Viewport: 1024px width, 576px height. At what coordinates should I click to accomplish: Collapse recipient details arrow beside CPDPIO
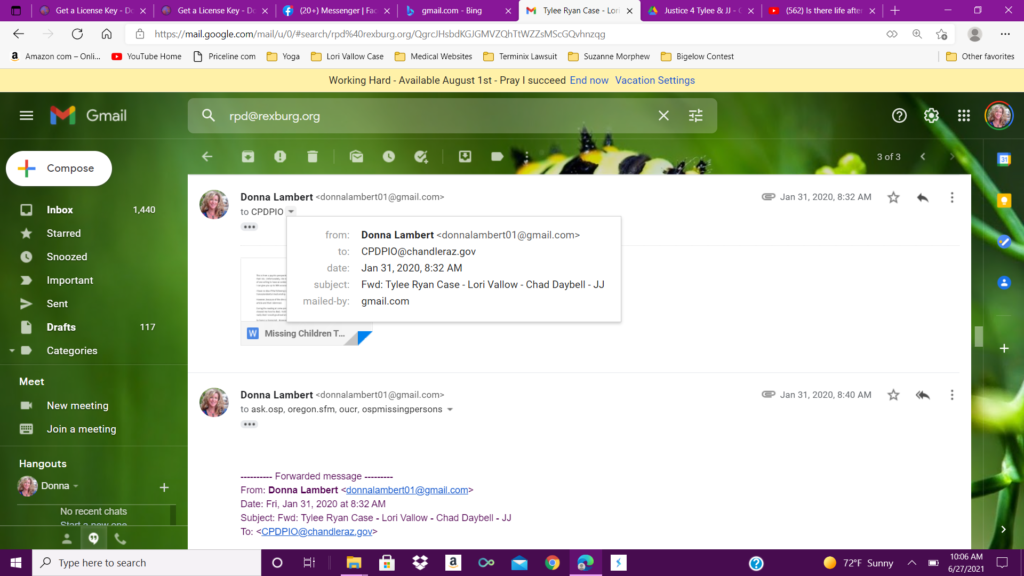tap(291, 212)
